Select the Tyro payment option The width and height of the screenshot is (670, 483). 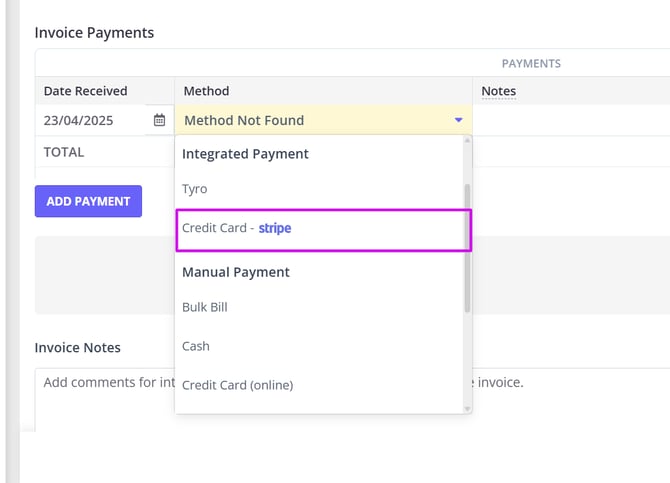point(195,188)
